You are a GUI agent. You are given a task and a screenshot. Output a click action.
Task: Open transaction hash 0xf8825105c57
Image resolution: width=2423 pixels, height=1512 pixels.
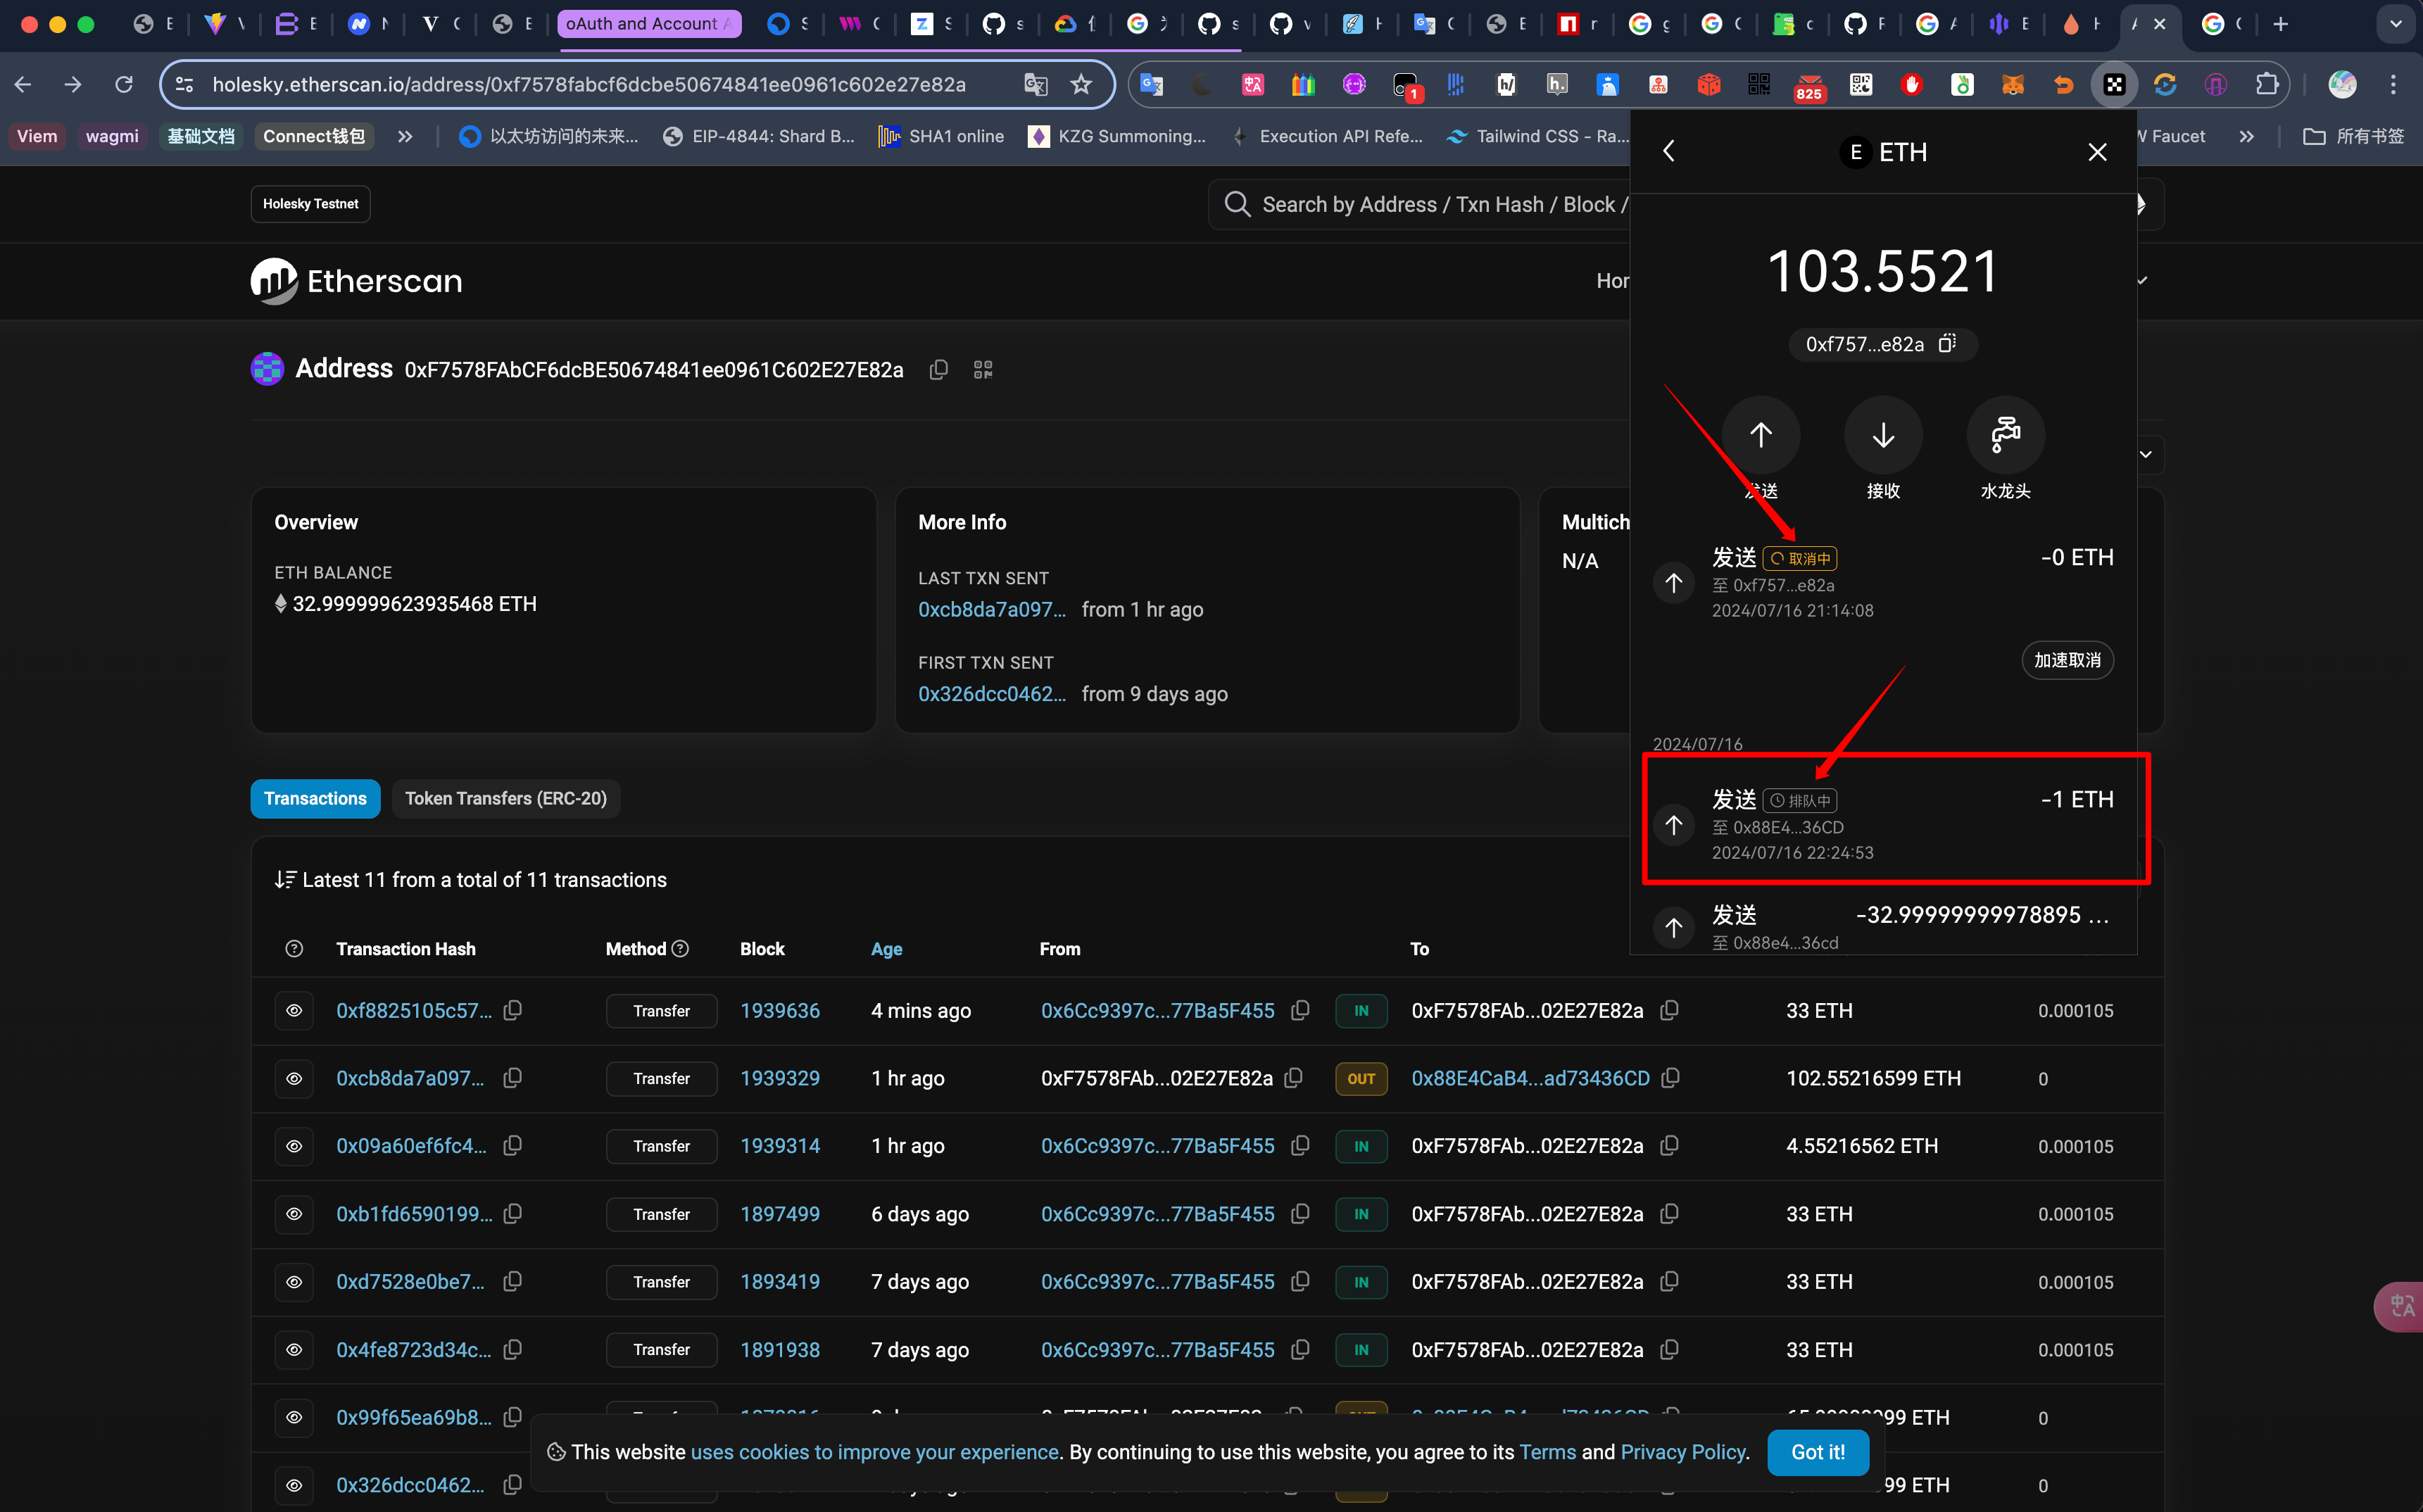pos(414,1011)
